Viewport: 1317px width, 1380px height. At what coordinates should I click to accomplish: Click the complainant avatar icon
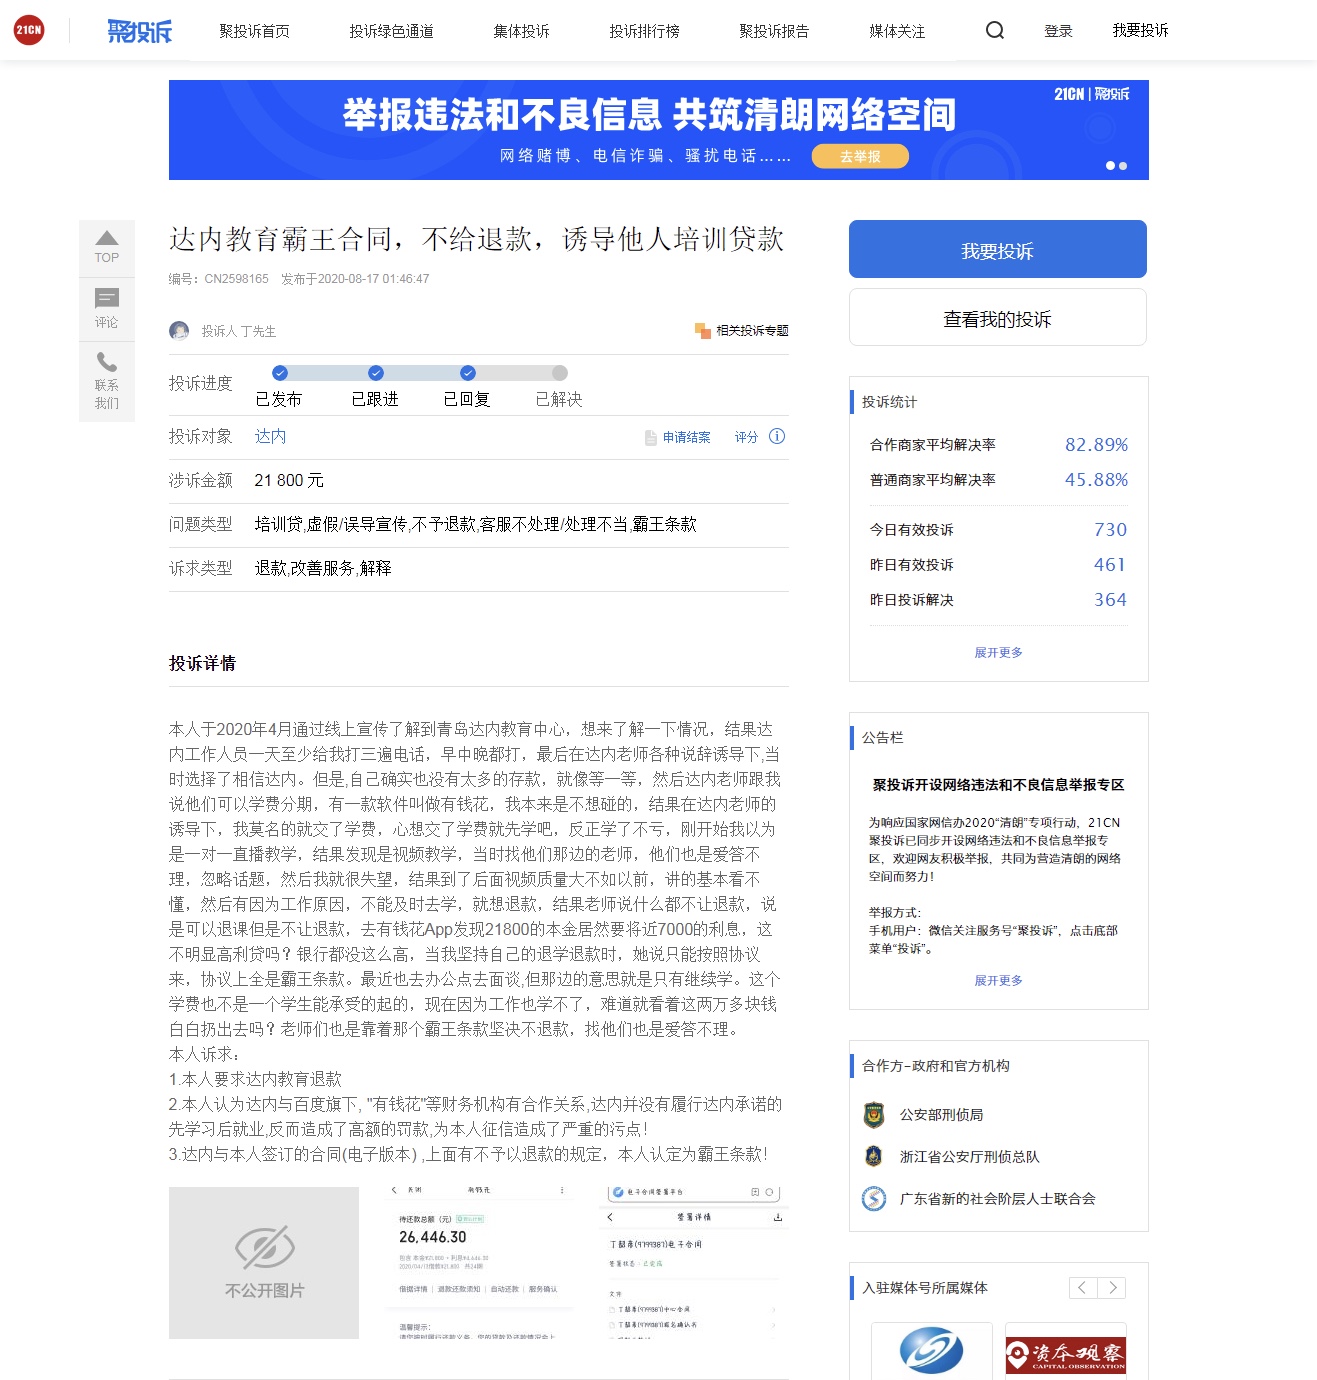(179, 331)
